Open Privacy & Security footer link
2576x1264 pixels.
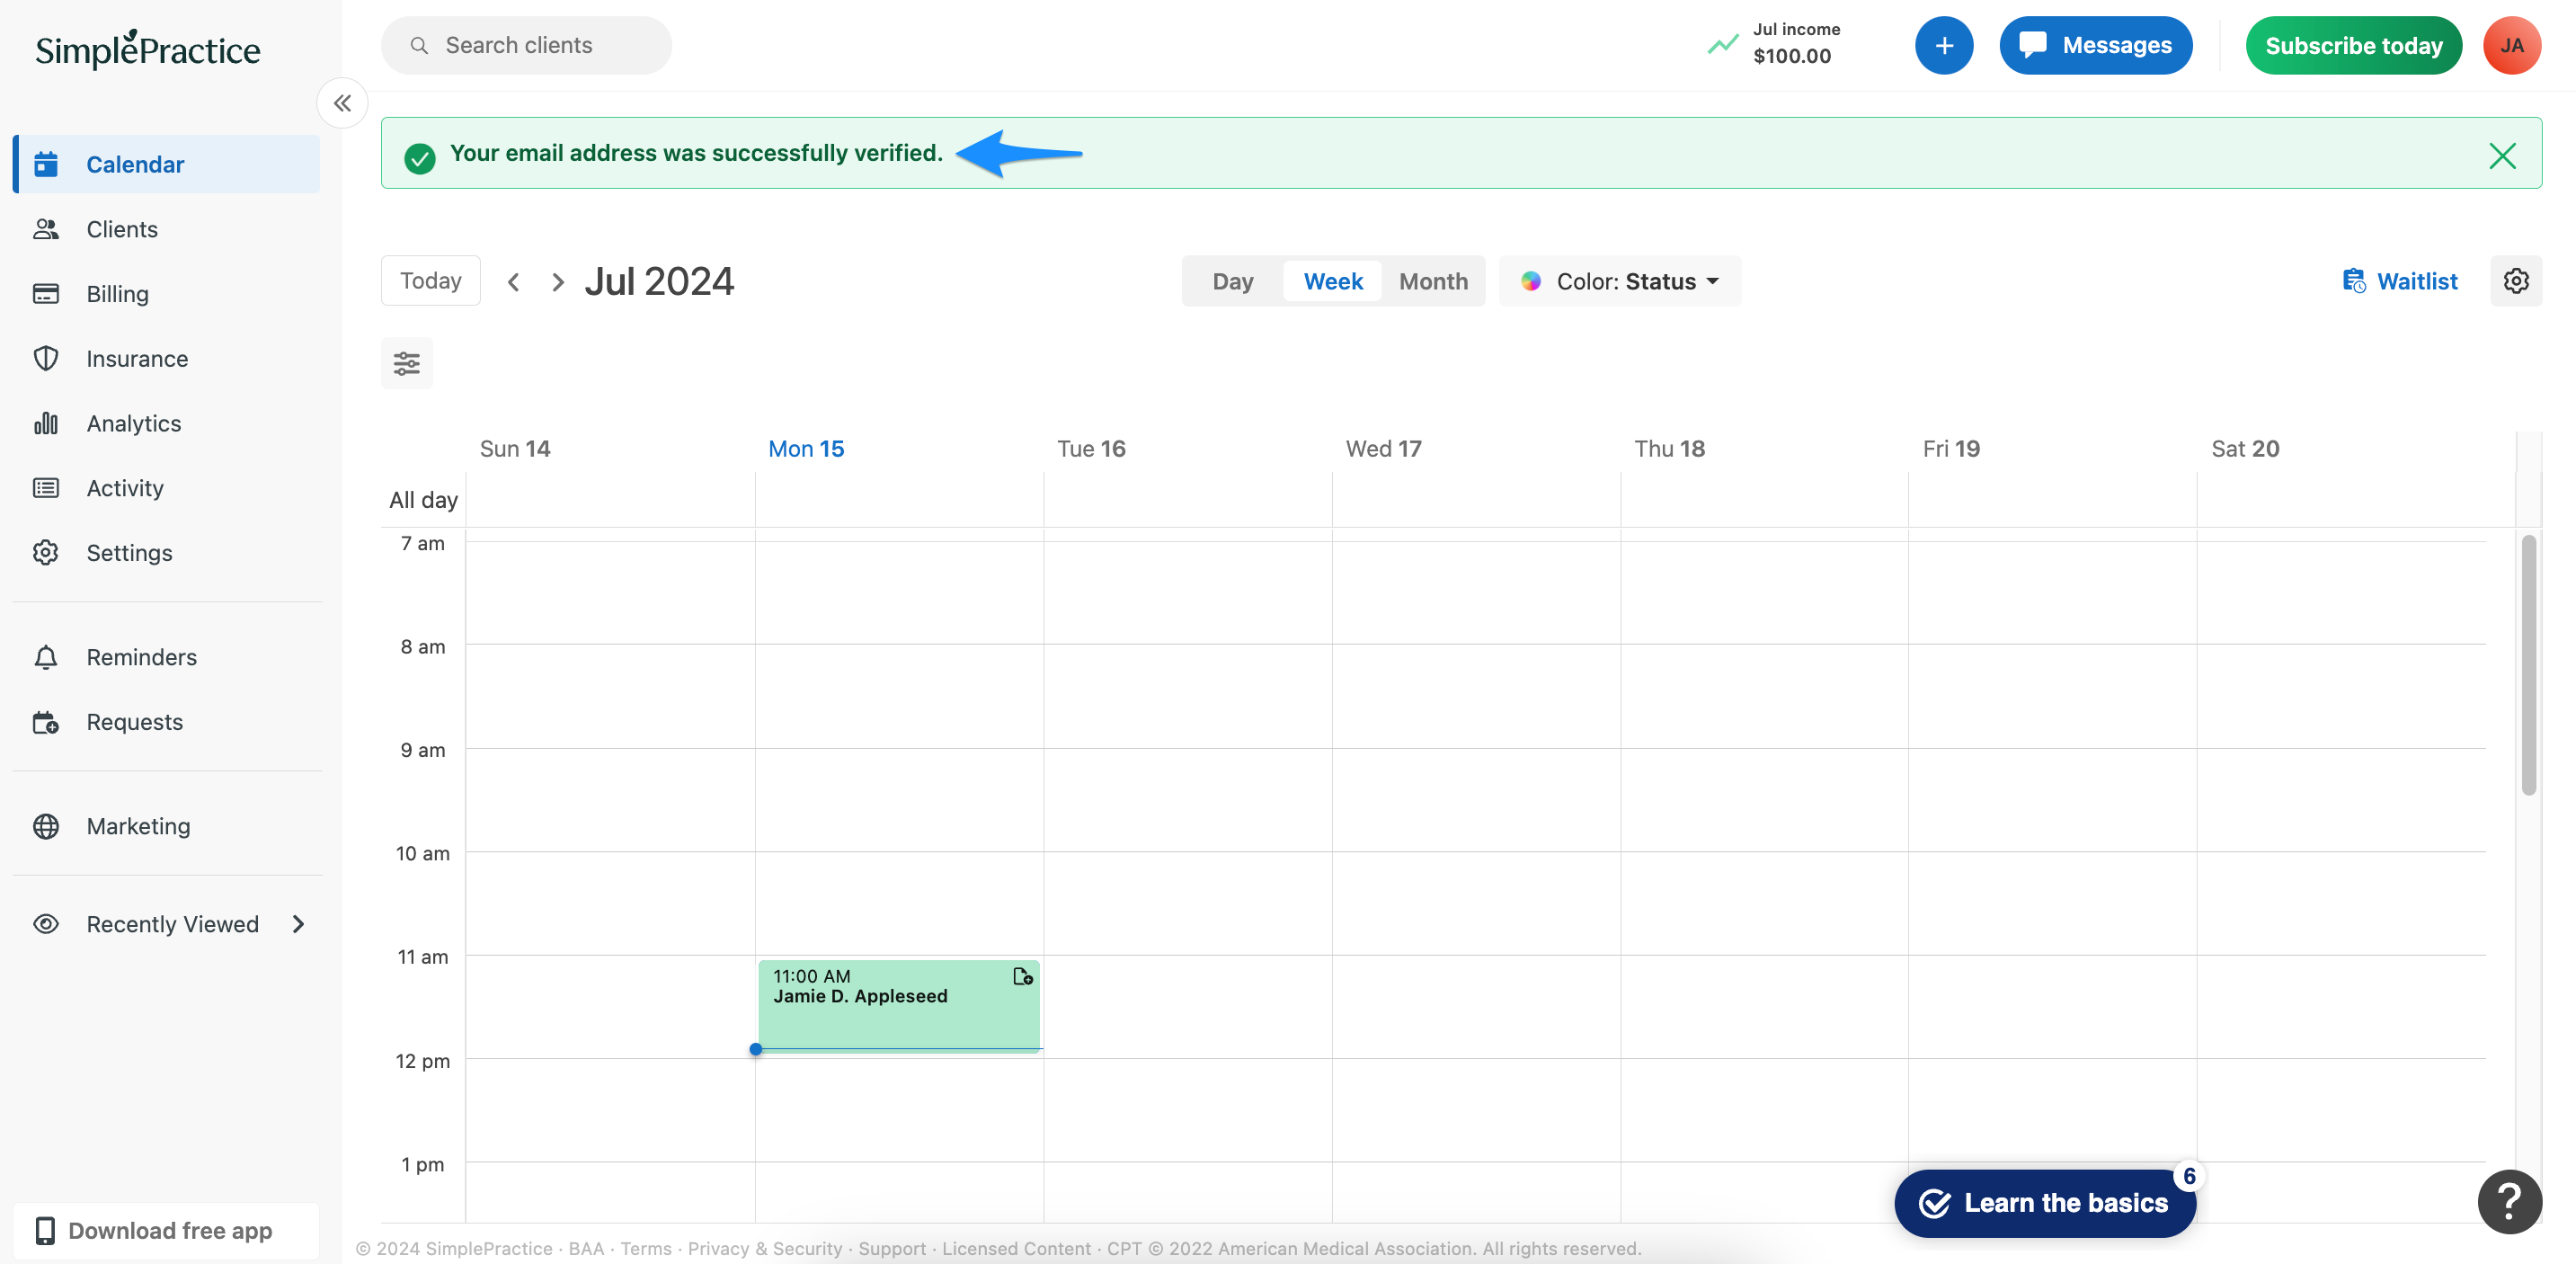tap(765, 1248)
